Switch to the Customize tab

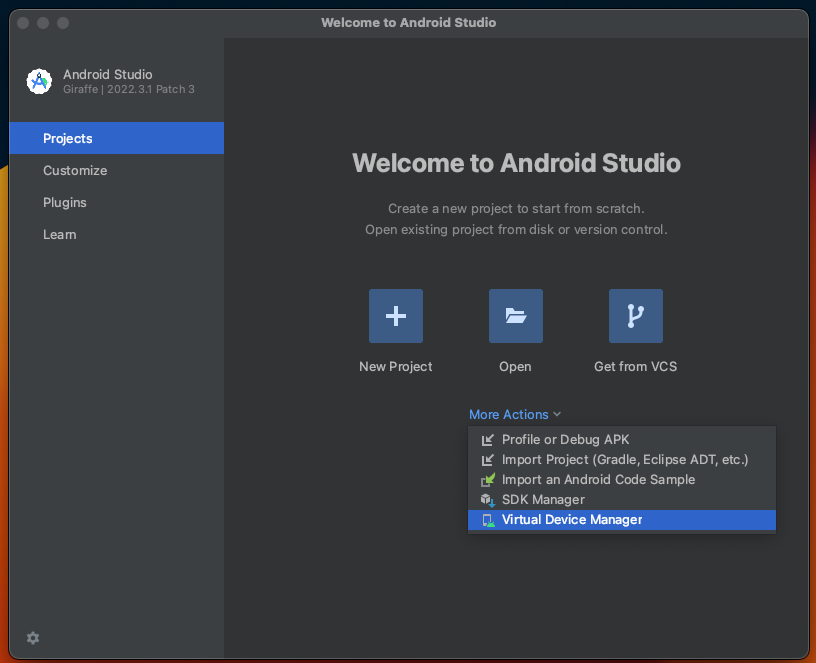click(117, 170)
